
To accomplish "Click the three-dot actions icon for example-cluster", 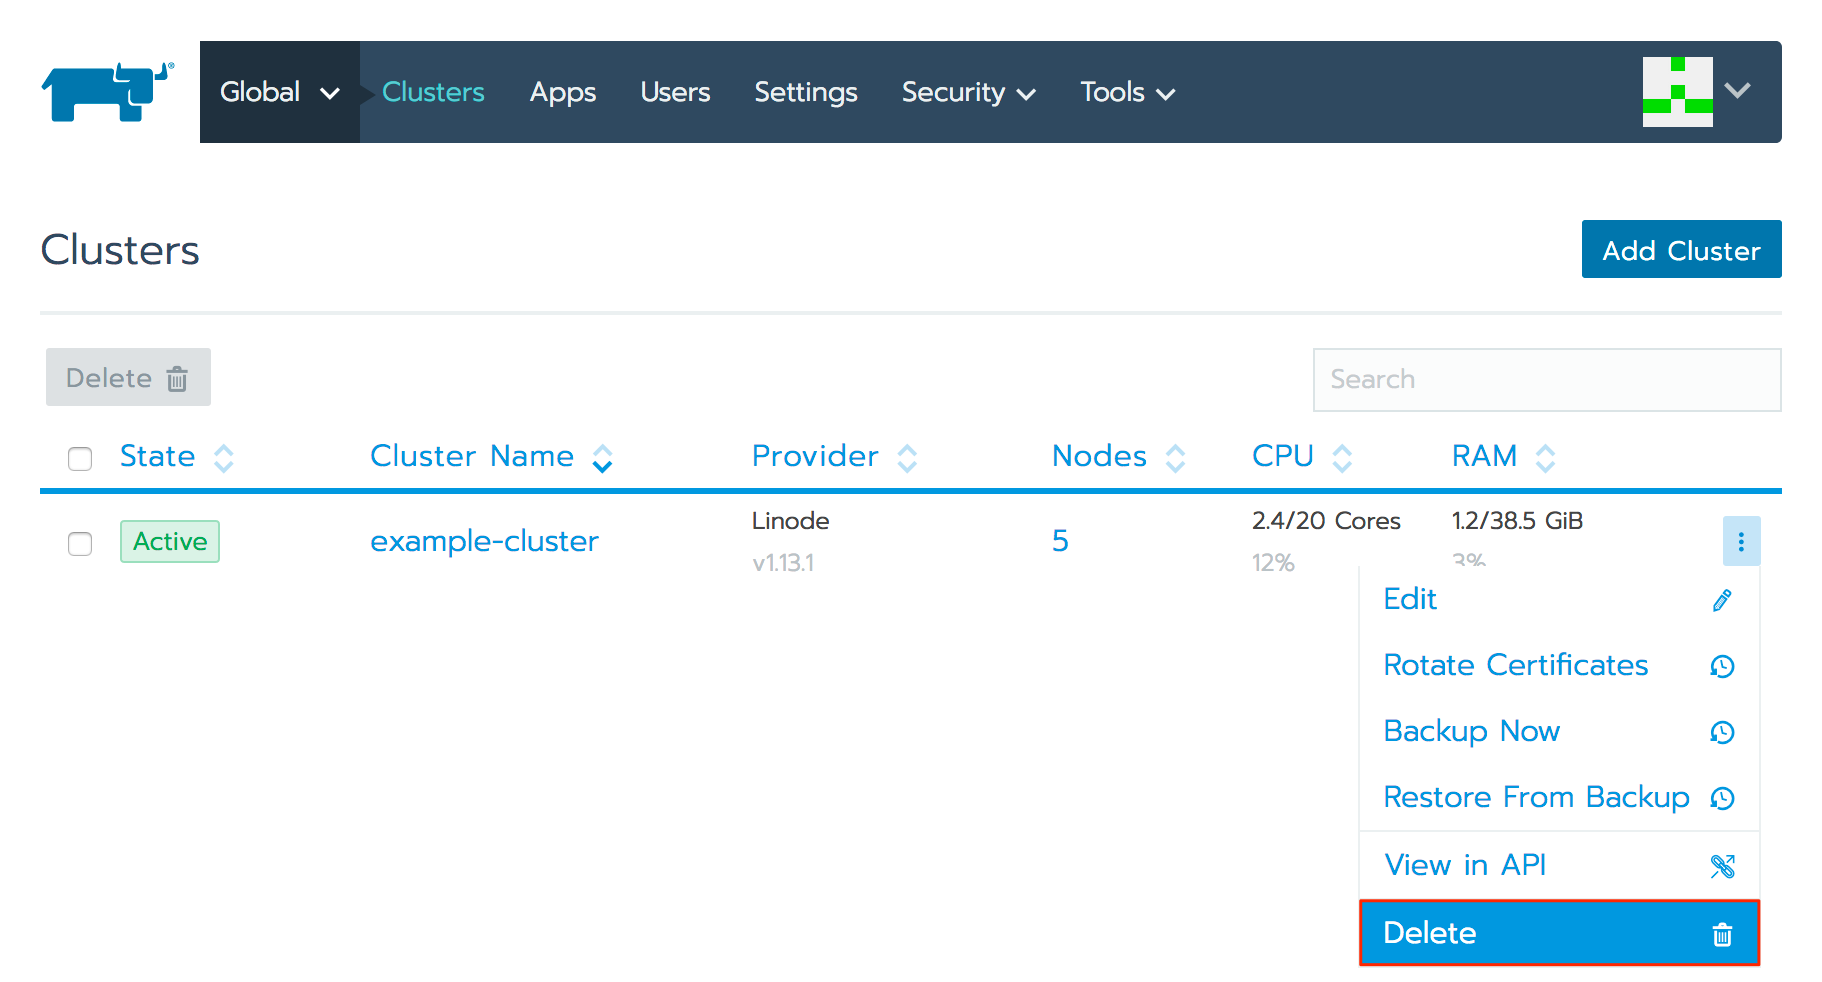I will [x=1740, y=541].
